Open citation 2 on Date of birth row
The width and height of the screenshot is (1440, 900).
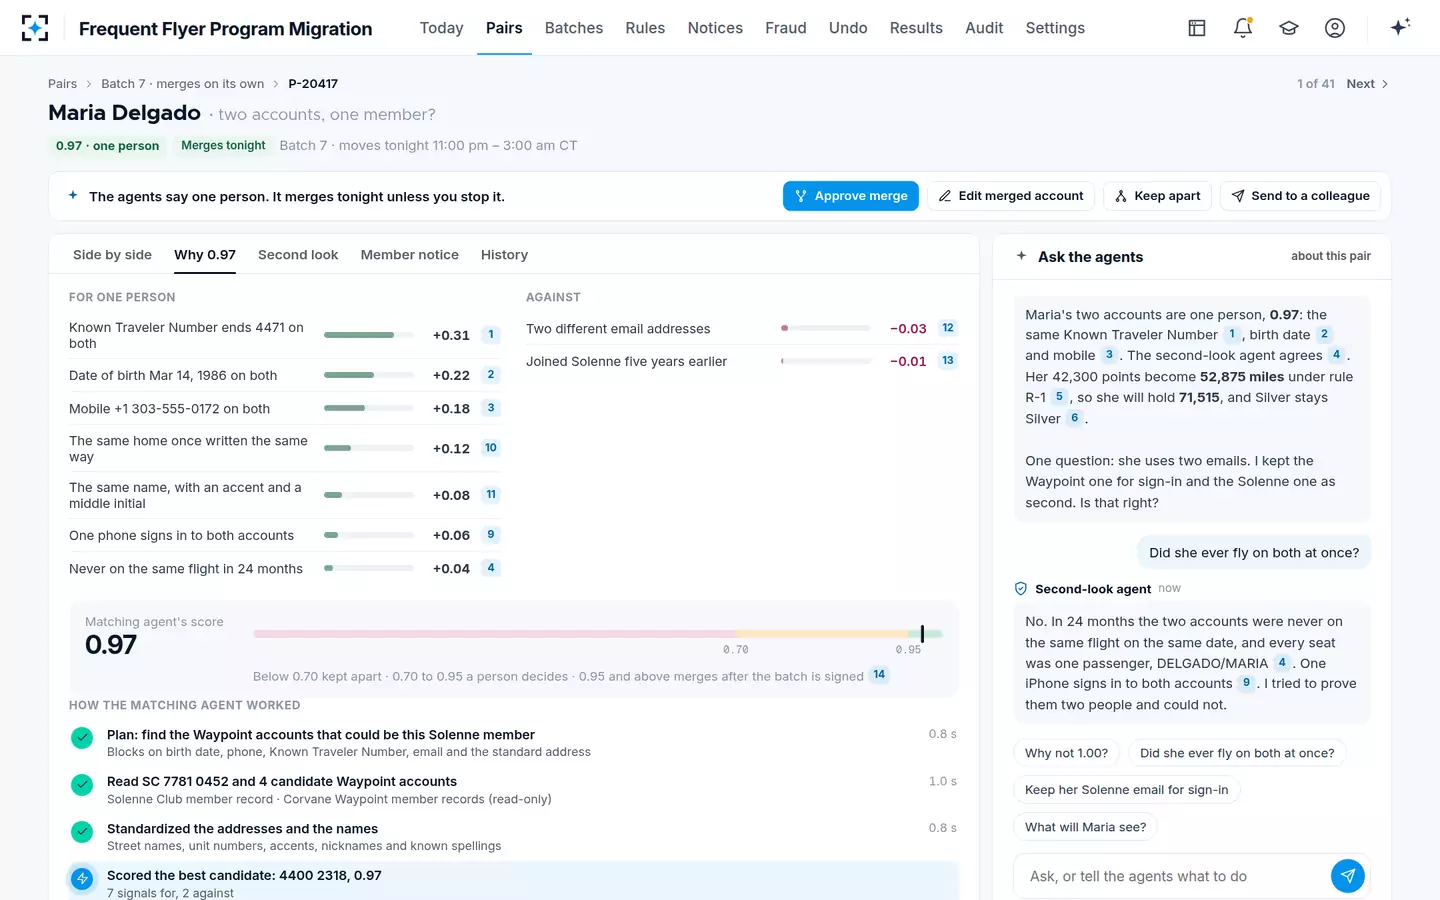pos(491,375)
